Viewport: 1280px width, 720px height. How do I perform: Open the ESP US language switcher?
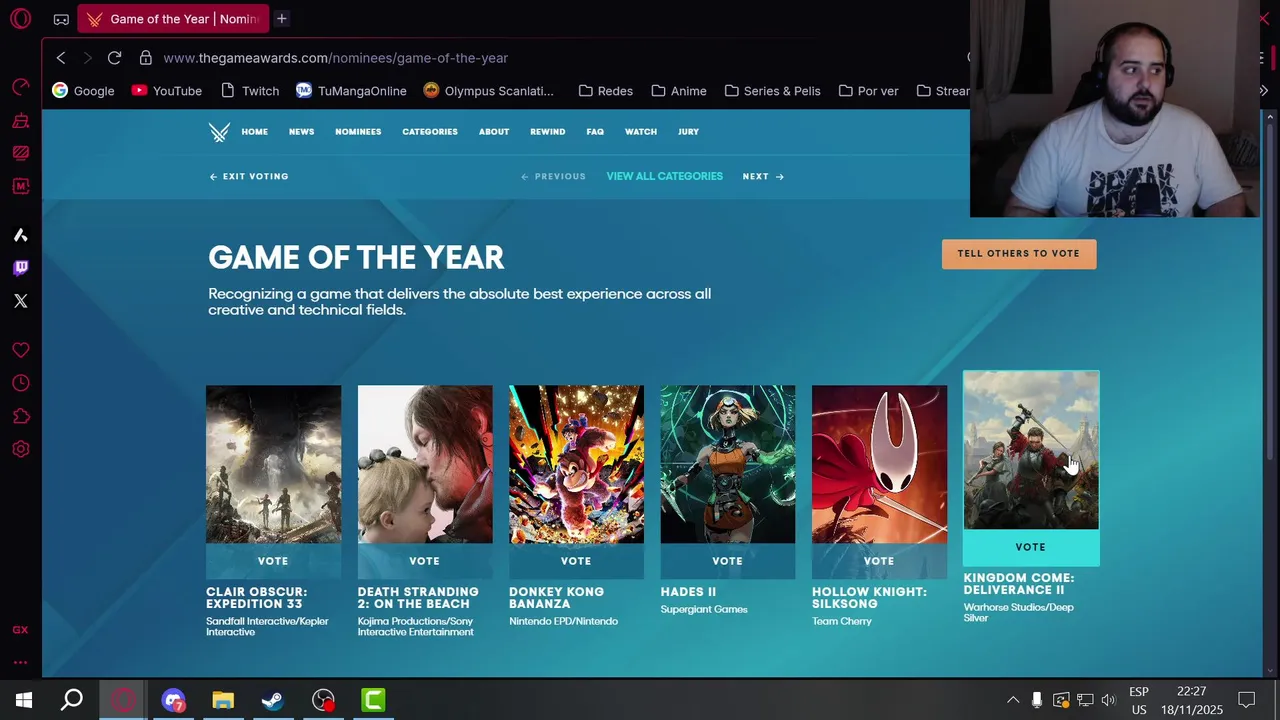1139,700
